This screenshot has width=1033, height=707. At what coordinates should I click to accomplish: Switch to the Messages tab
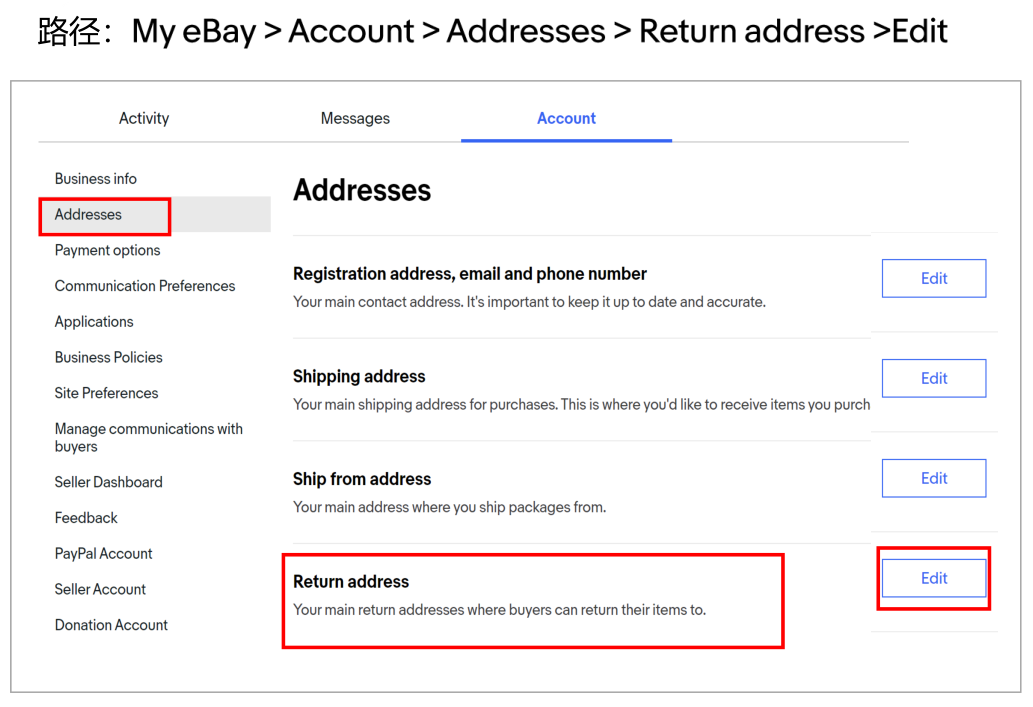coord(355,118)
